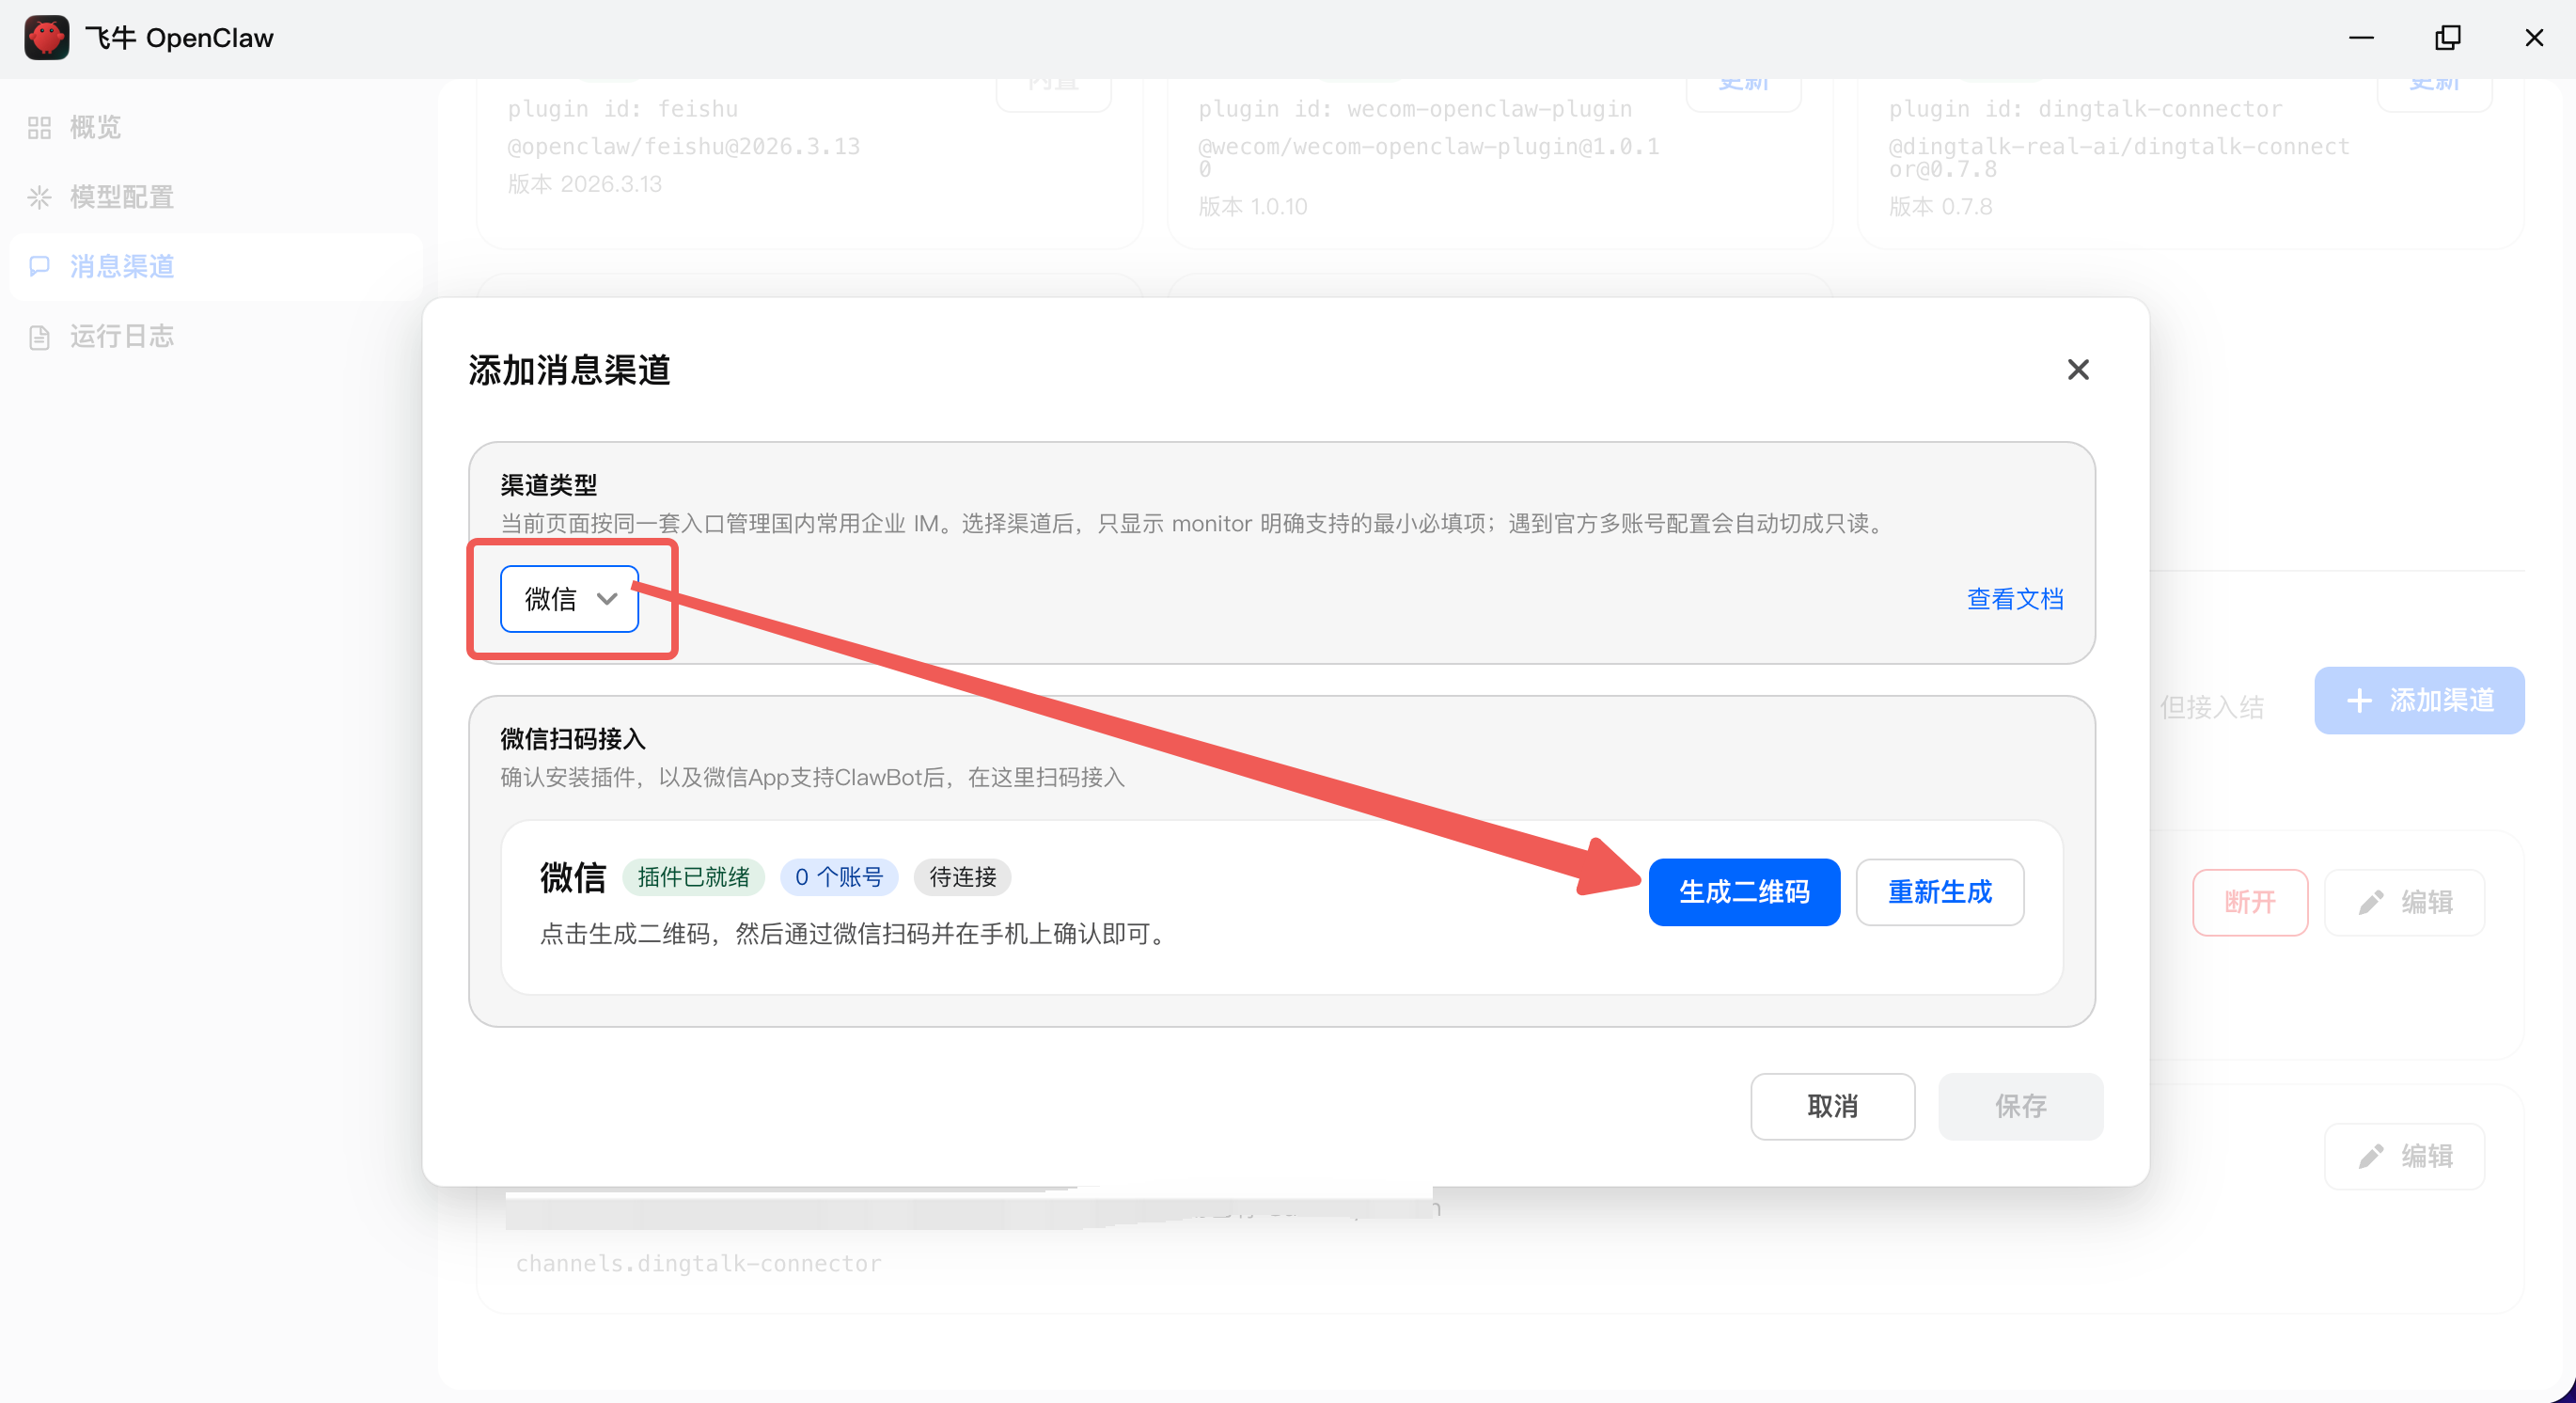Click the chevron arrow in 微信 selector
The width and height of the screenshot is (2576, 1403).
tap(607, 599)
